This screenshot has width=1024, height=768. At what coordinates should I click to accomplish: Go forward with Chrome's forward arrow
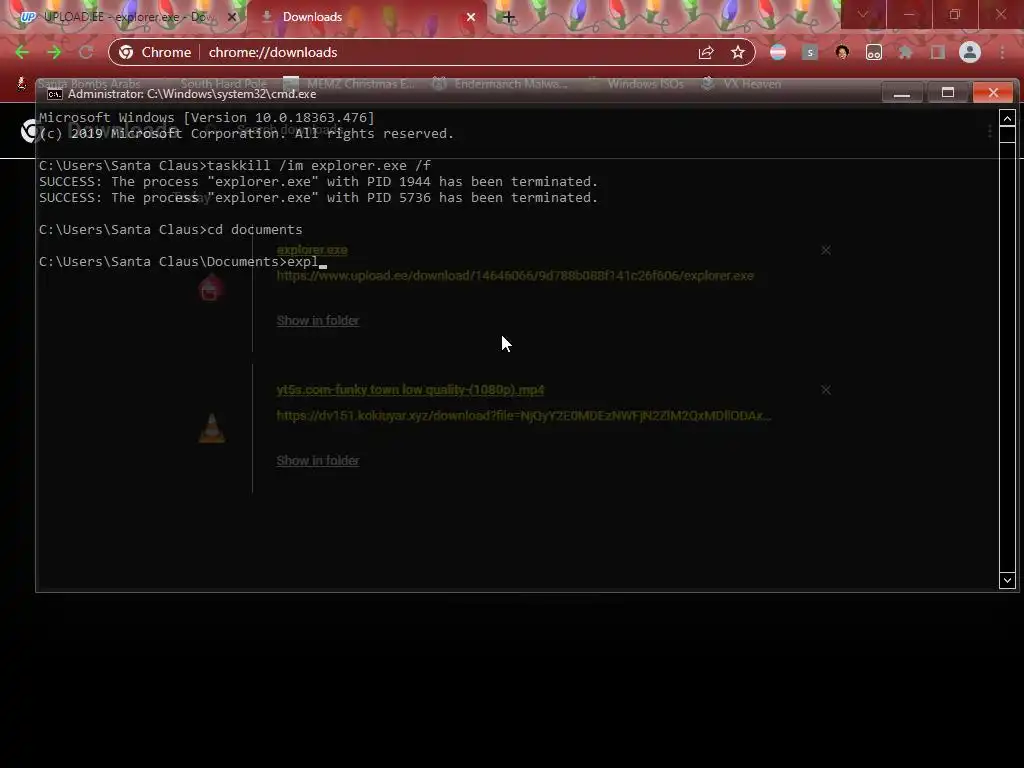point(54,52)
